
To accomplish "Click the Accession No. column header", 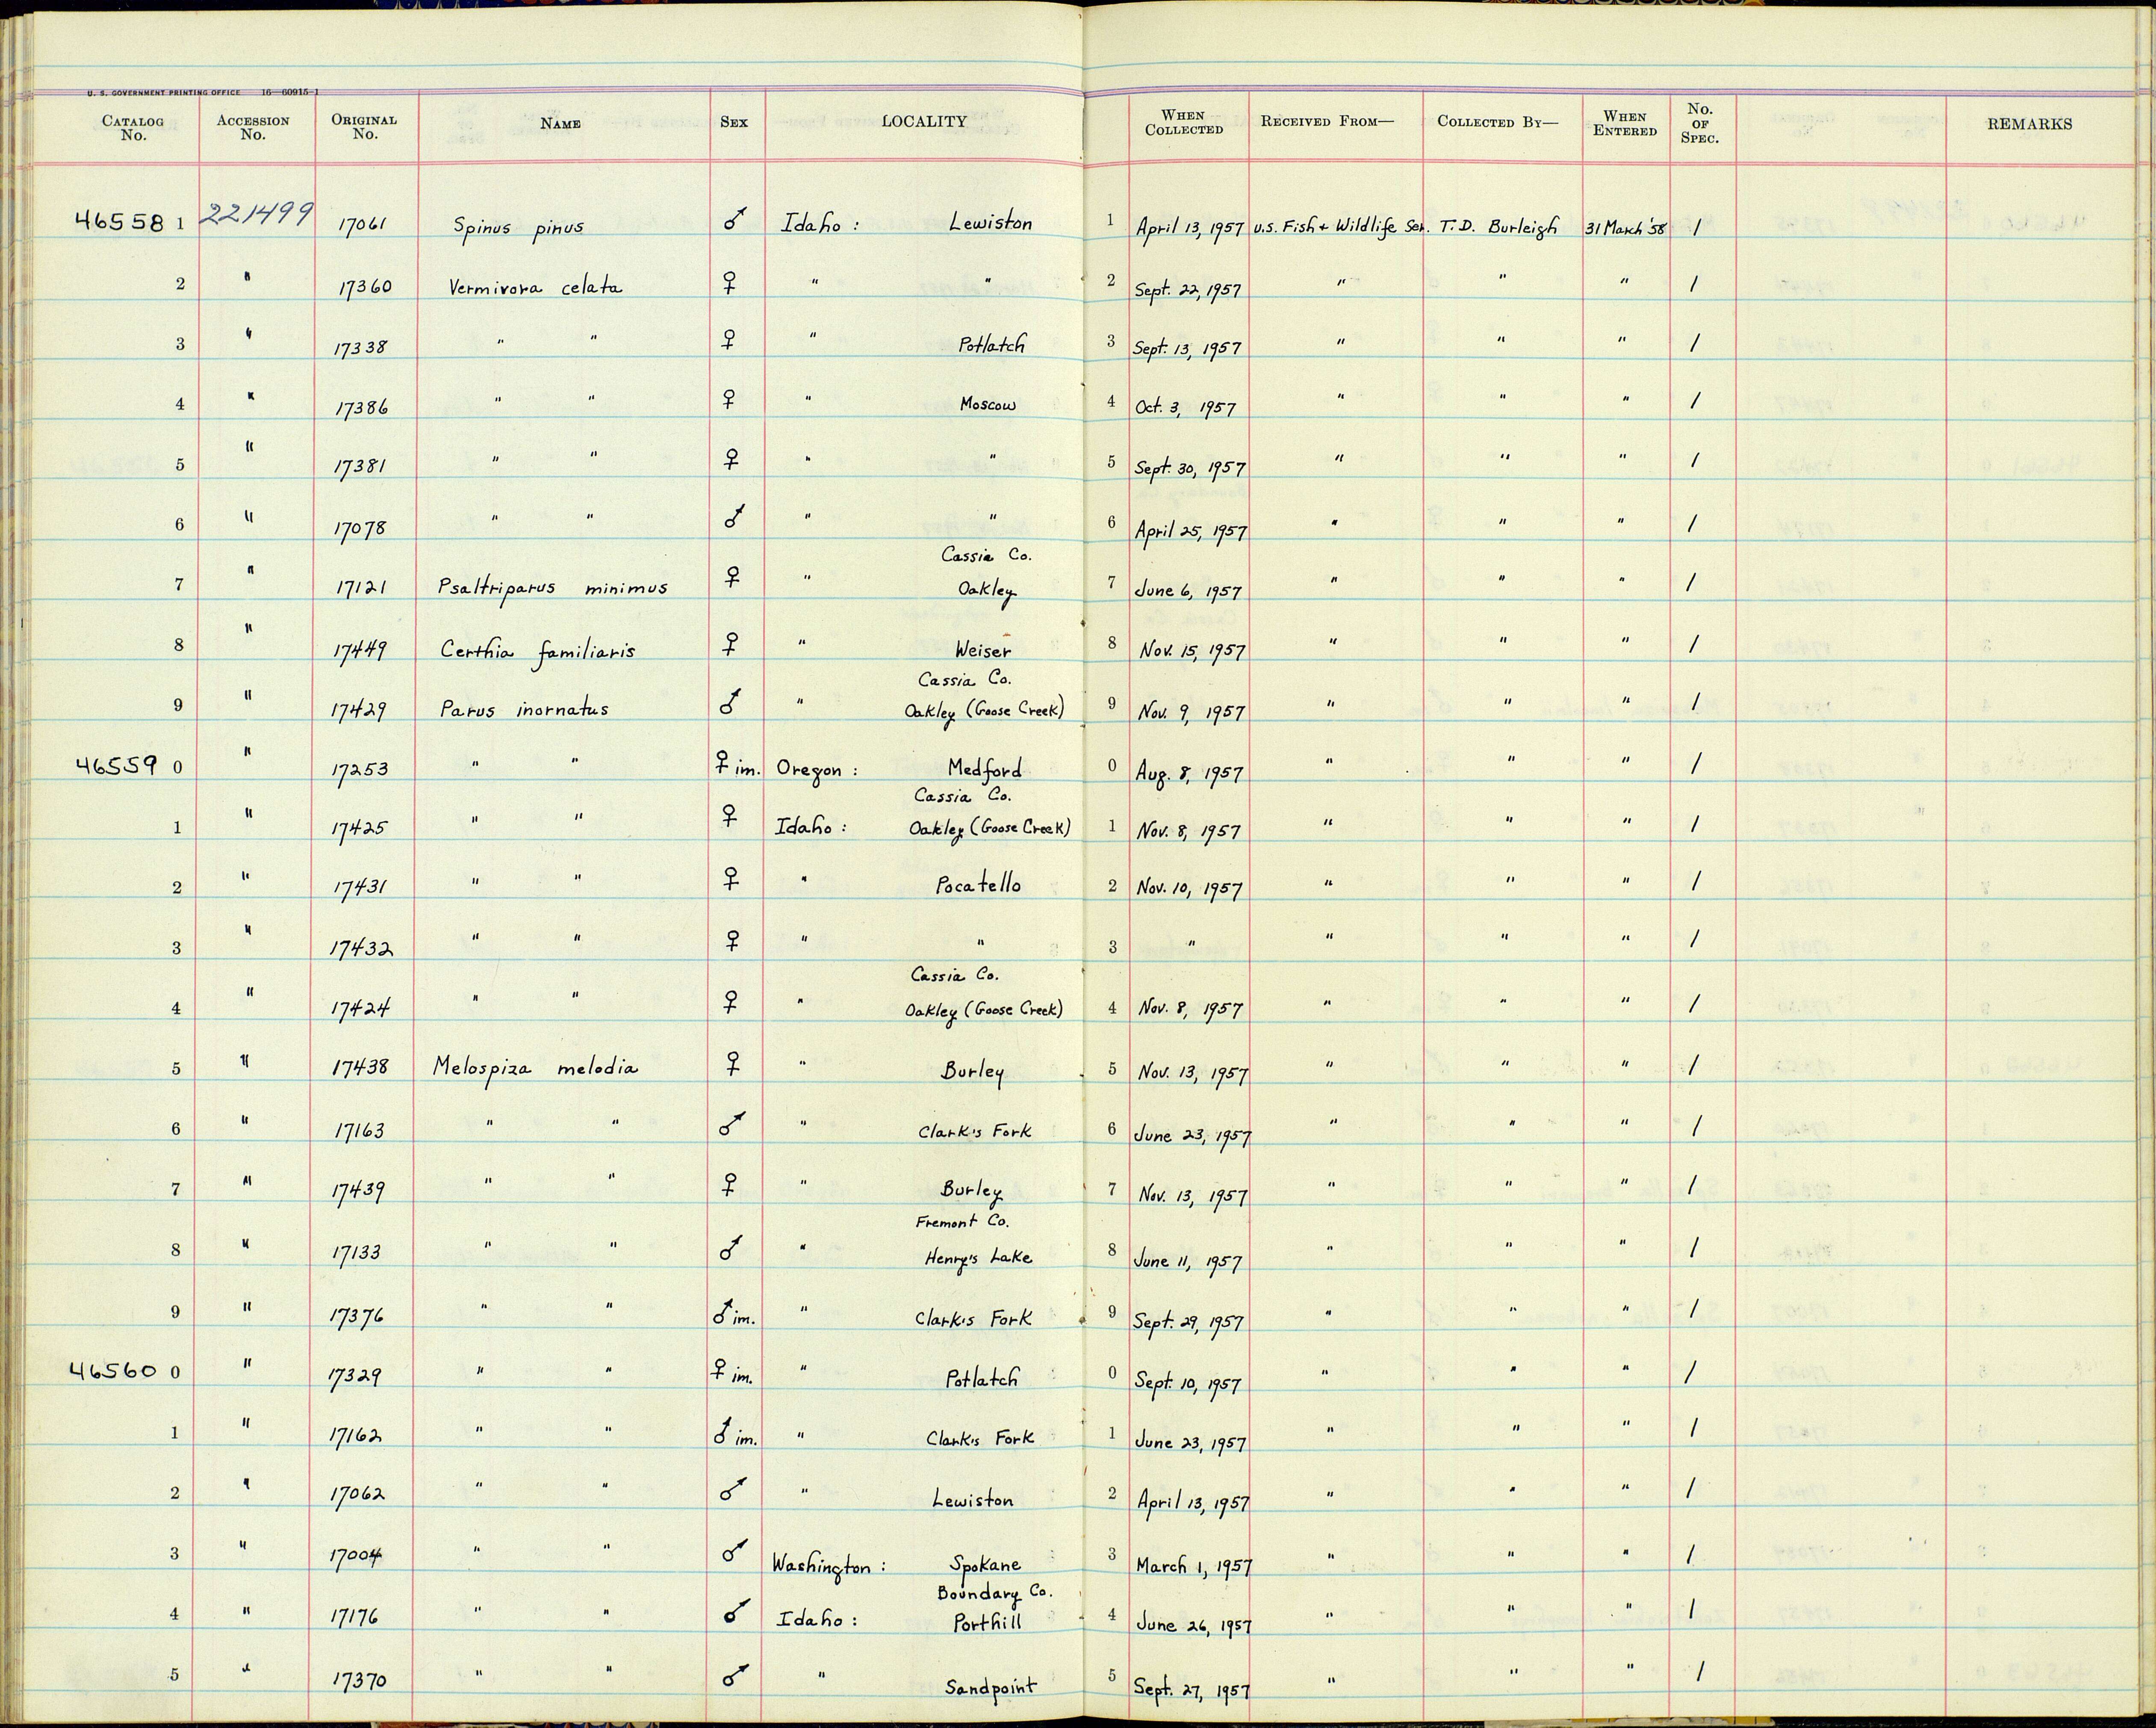I will coord(253,127).
